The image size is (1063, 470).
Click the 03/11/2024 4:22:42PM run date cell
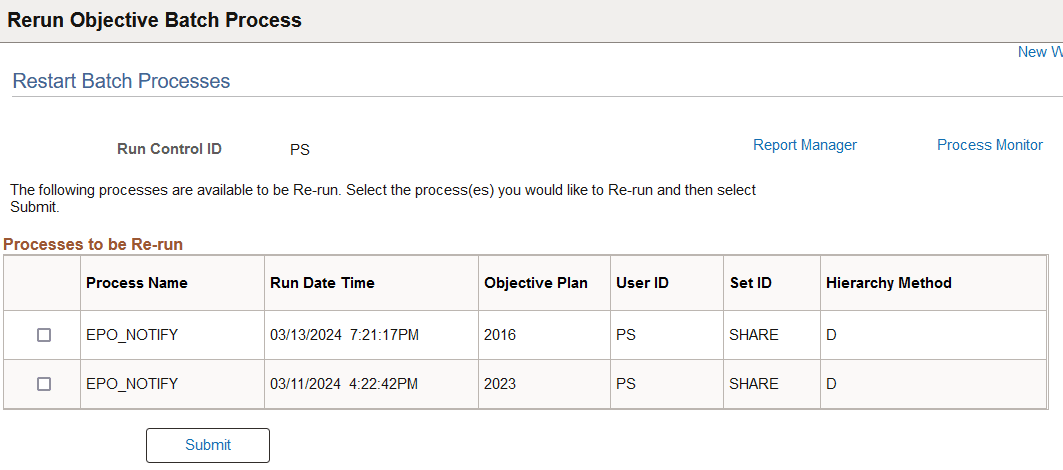pyautogui.click(x=344, y=384)
